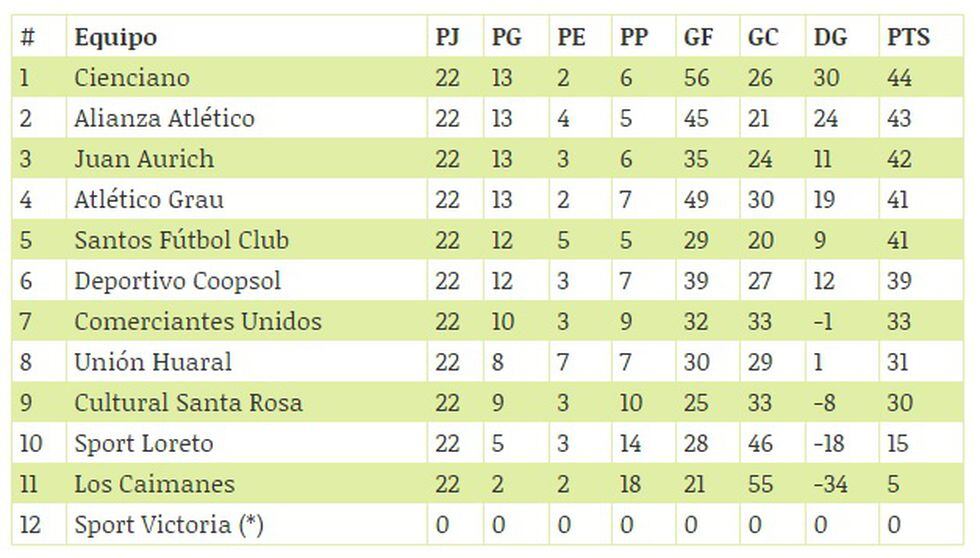The height and width of the screenshot is (558, 980).
Task: Select Sport Victoria (*) in the last row
Action: [169, 525]
